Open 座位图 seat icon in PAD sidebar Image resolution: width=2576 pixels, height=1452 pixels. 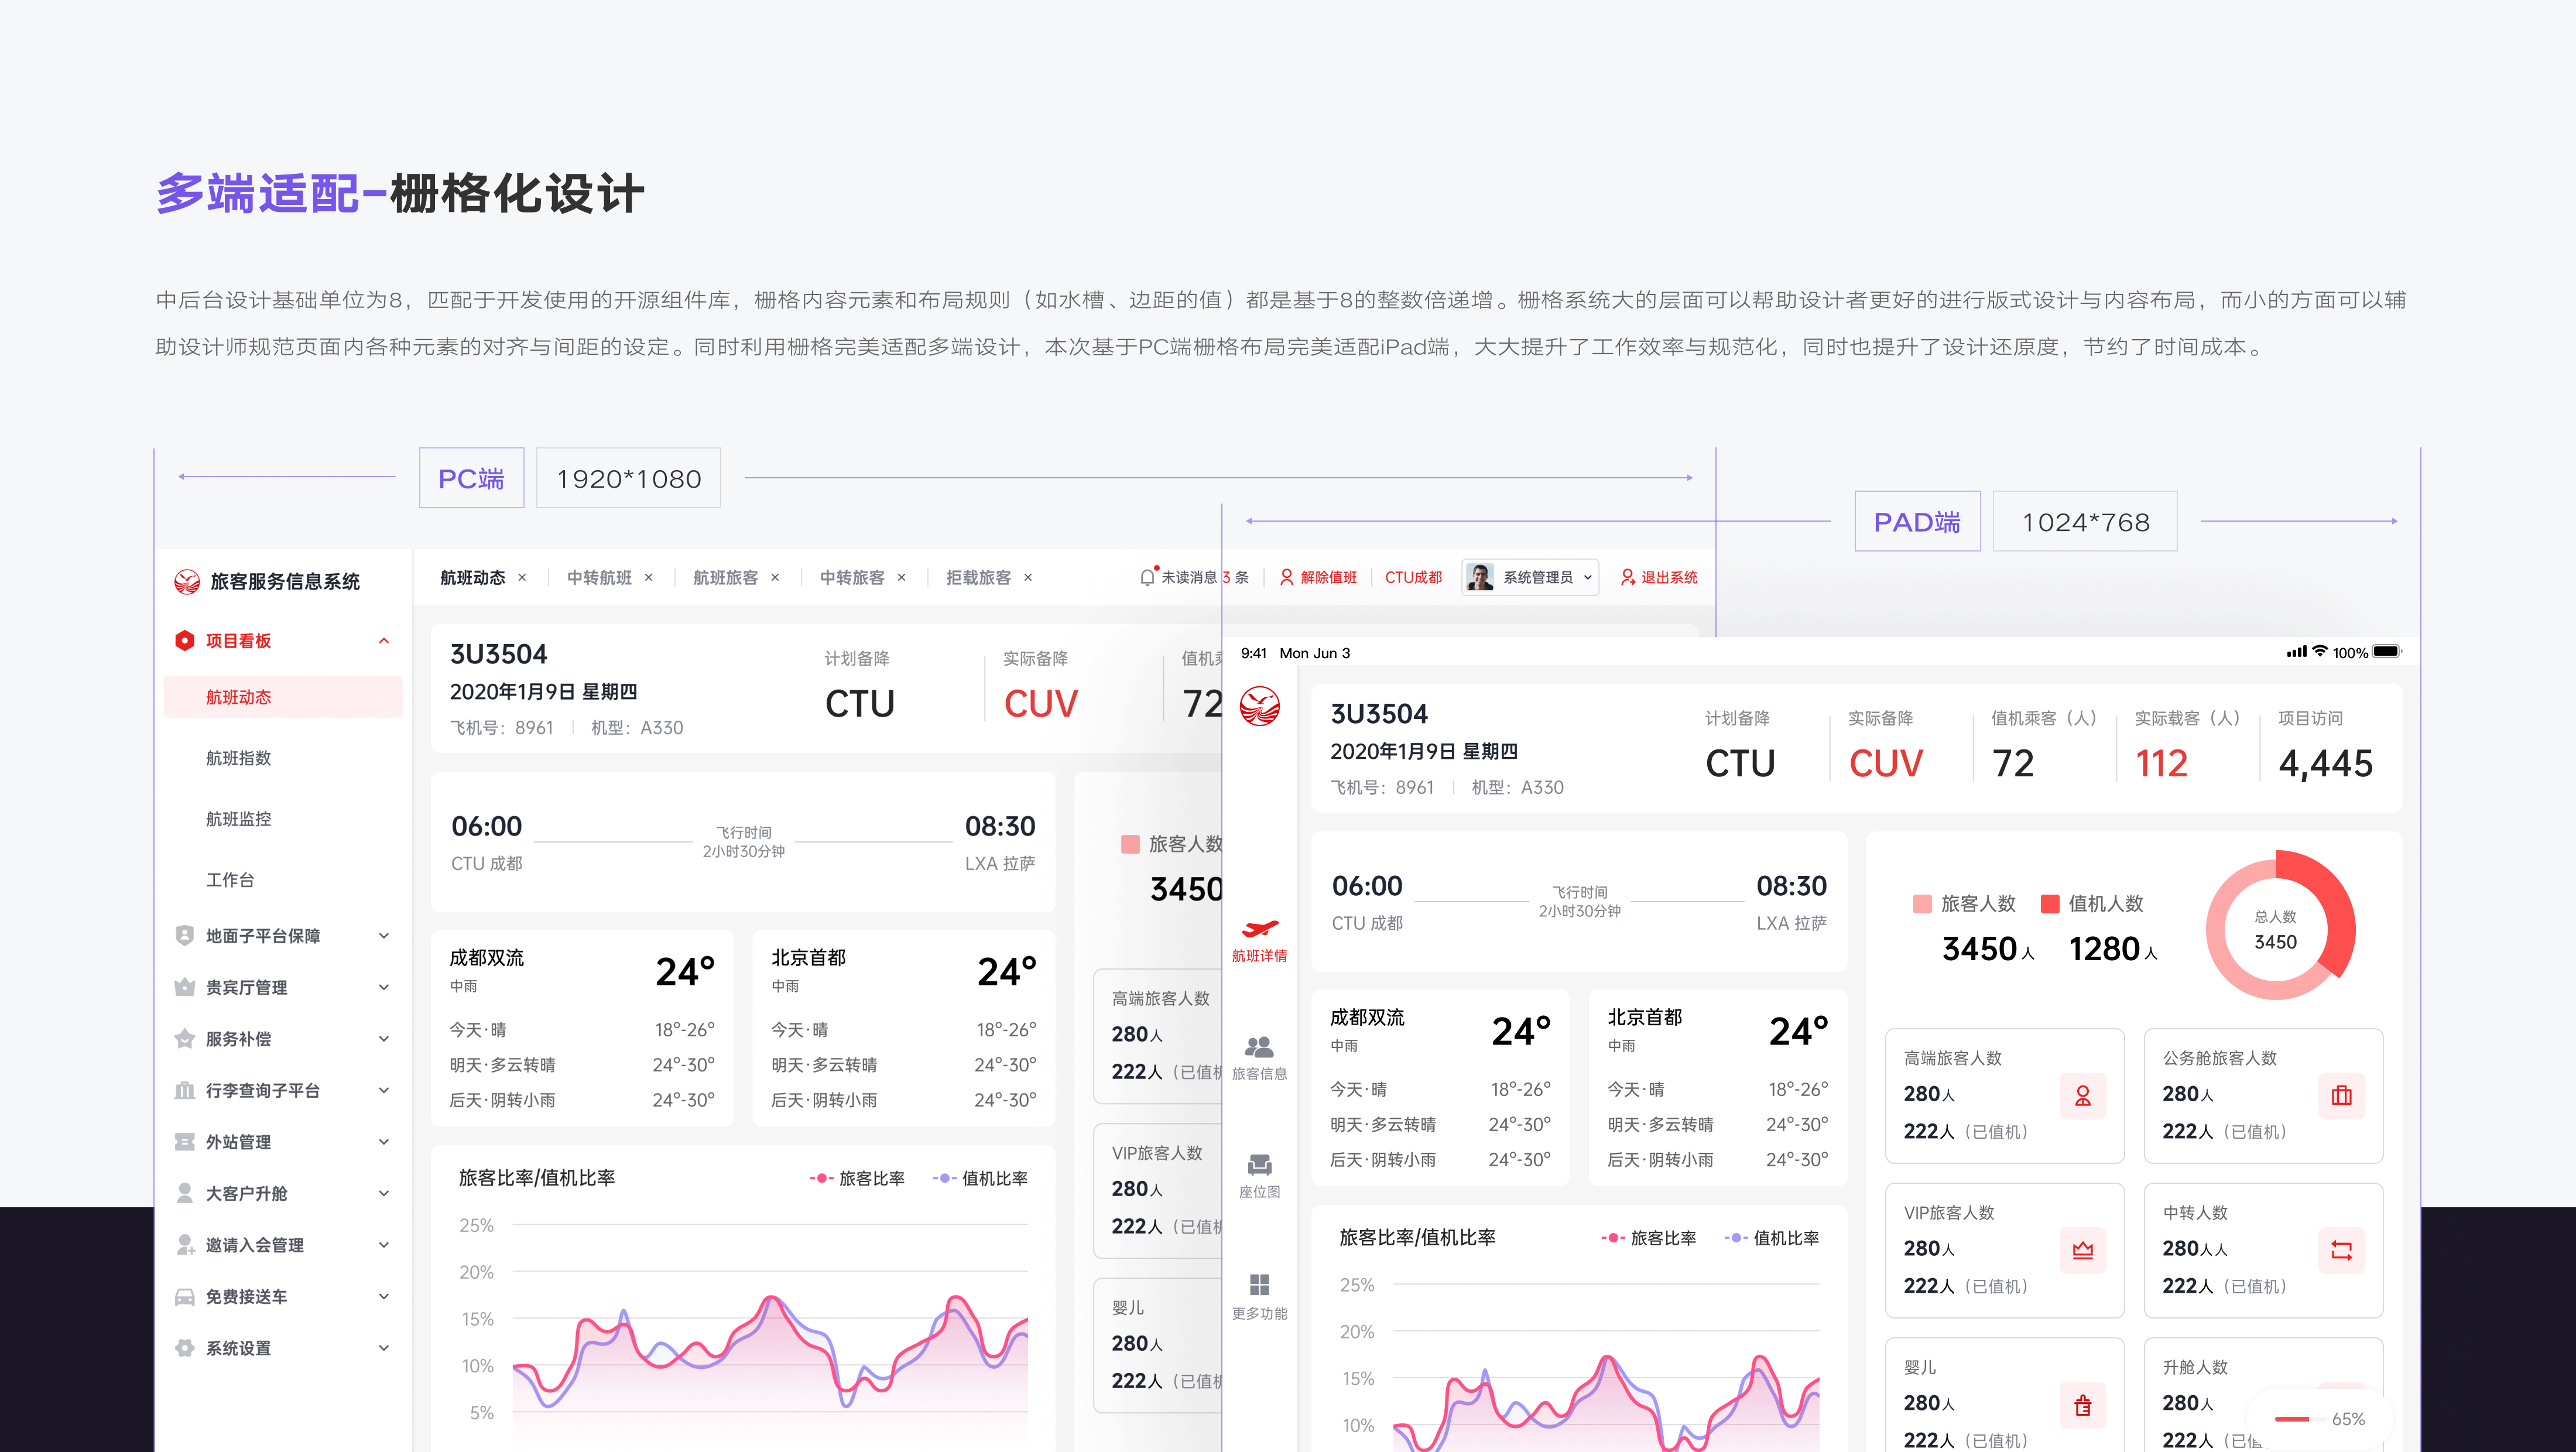coord(1259,1165)
